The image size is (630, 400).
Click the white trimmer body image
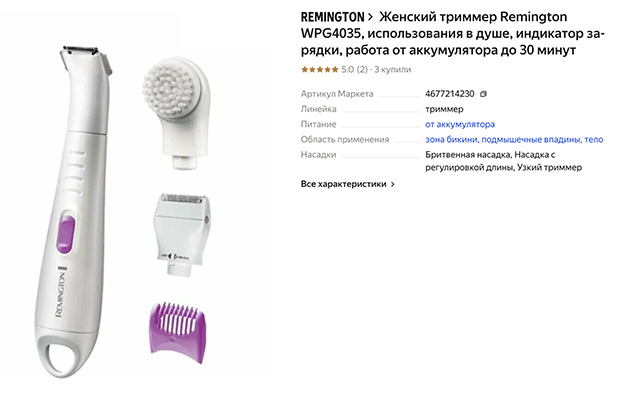click(74, 211)
